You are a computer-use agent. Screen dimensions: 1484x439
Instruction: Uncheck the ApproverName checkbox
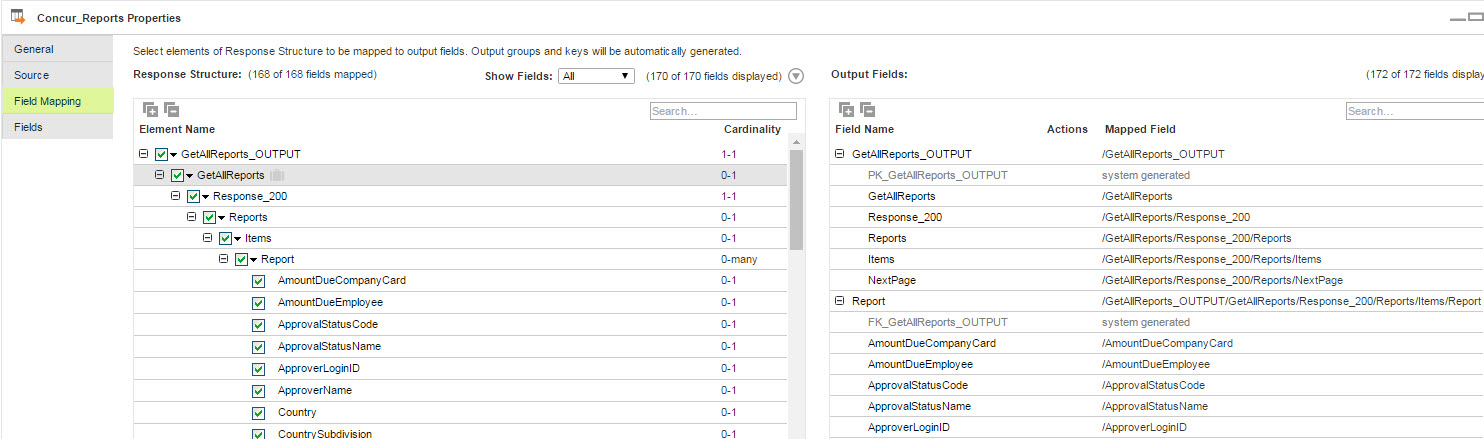click(x=258, y=391)
